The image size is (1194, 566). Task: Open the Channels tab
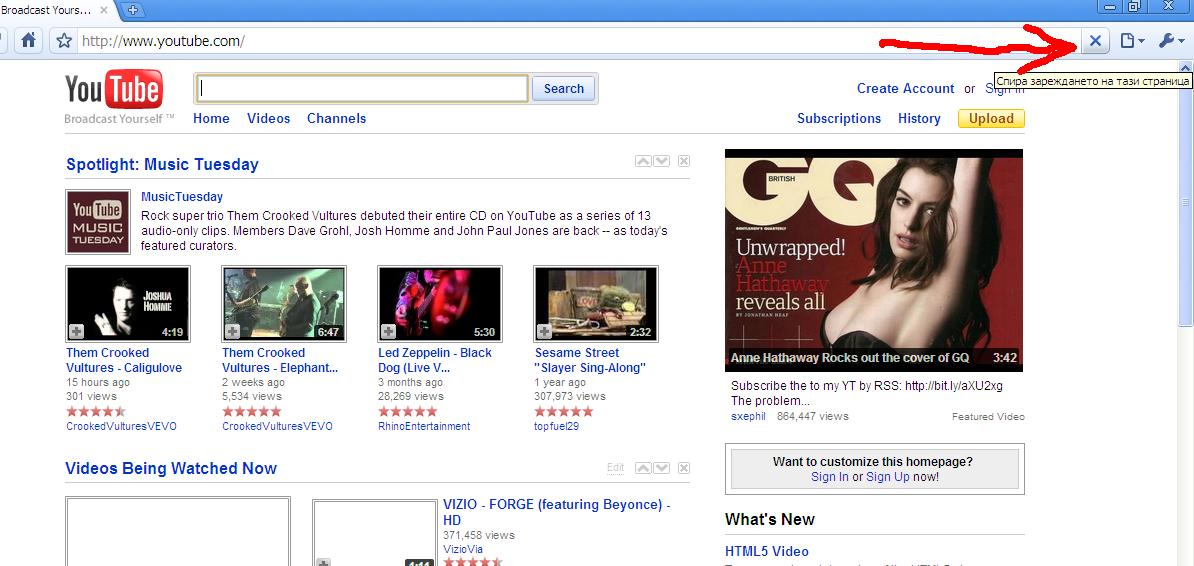point(336,118)
